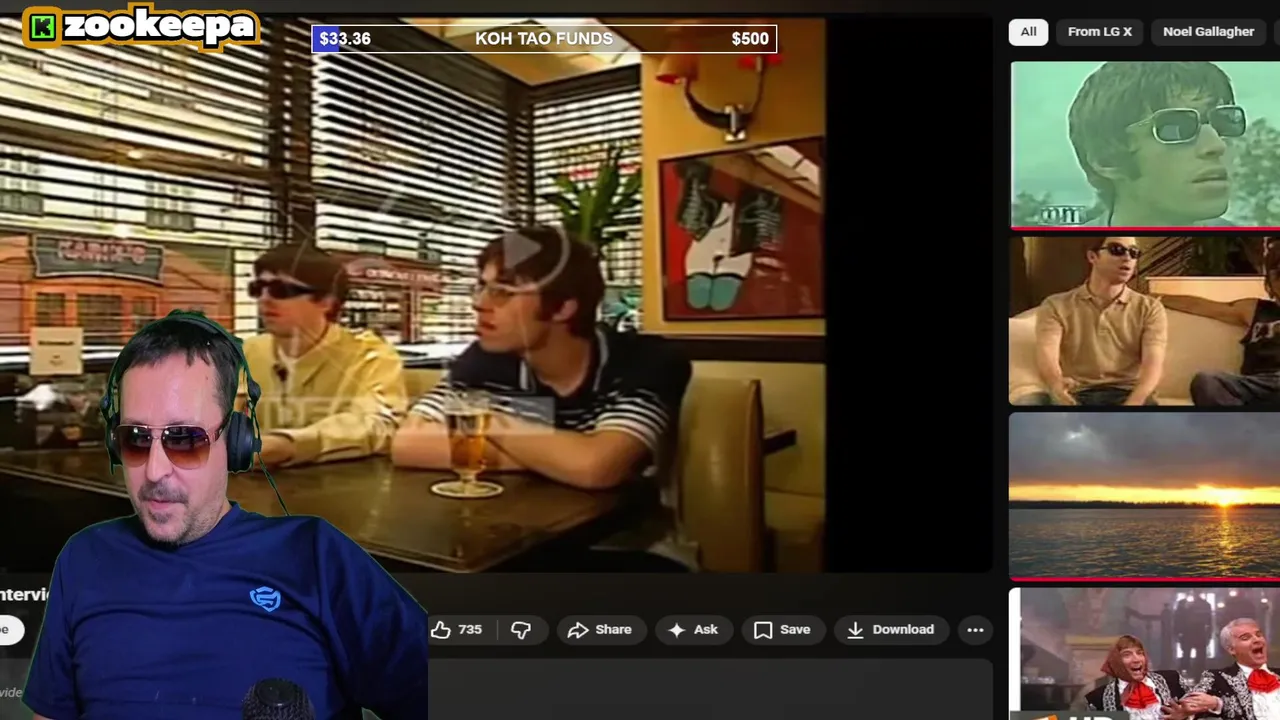This screenshot has width=1280, height=720.
Task: Open the more actions ellipsis menu
Action: pyautogui.click(x=975, y=629)
